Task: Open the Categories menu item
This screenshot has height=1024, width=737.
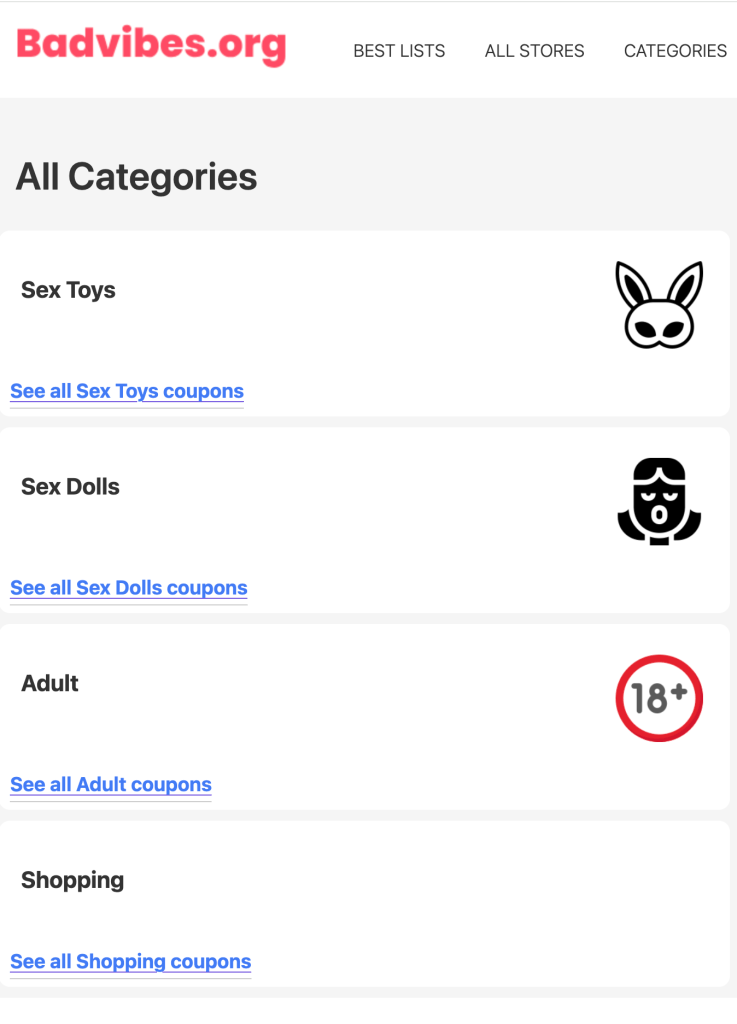Action: click(x=675, y=51)
